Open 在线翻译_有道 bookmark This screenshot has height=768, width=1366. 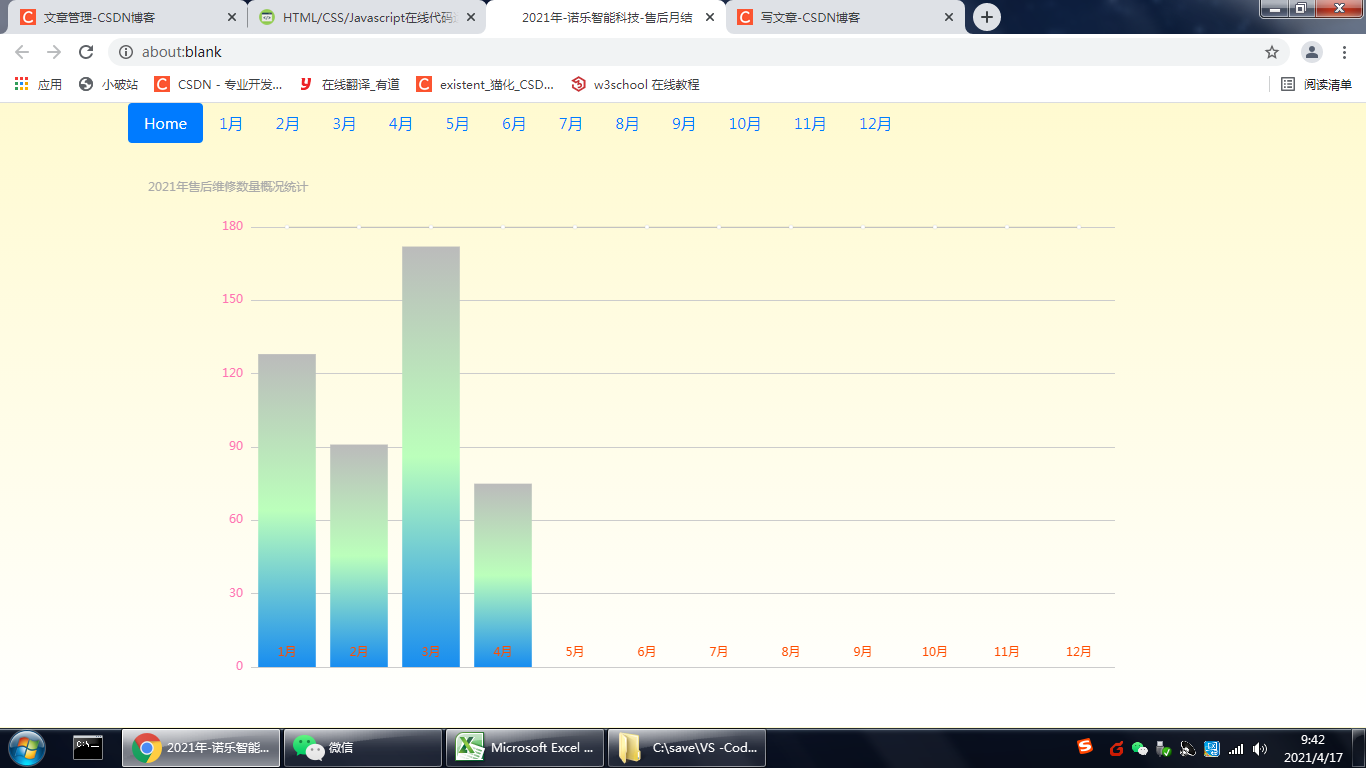click(x=349, y=85)
